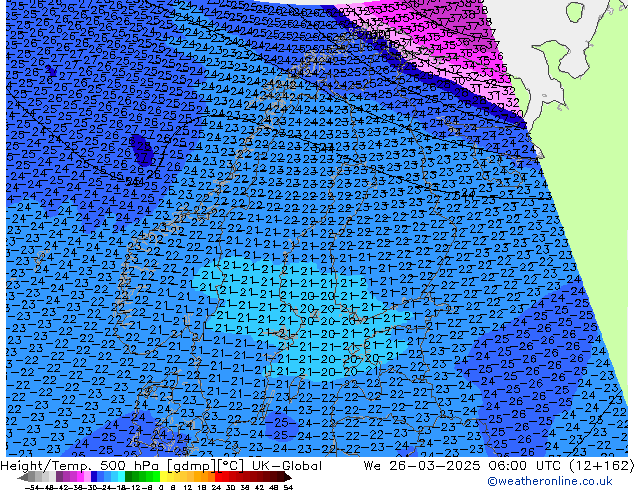Image resolution: width=634 pixels, height=490 pixels.
Task: Click the yellow 0 legend swatch
Action: [x=163, y=477]
